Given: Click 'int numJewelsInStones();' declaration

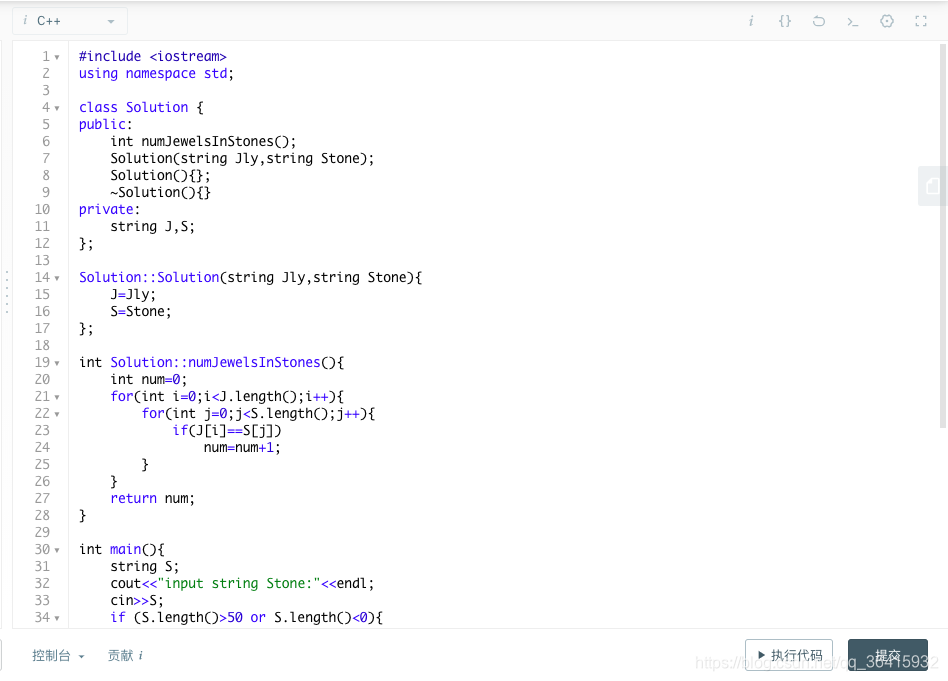Looking at the screenshot, I should [x=203, y=142].
